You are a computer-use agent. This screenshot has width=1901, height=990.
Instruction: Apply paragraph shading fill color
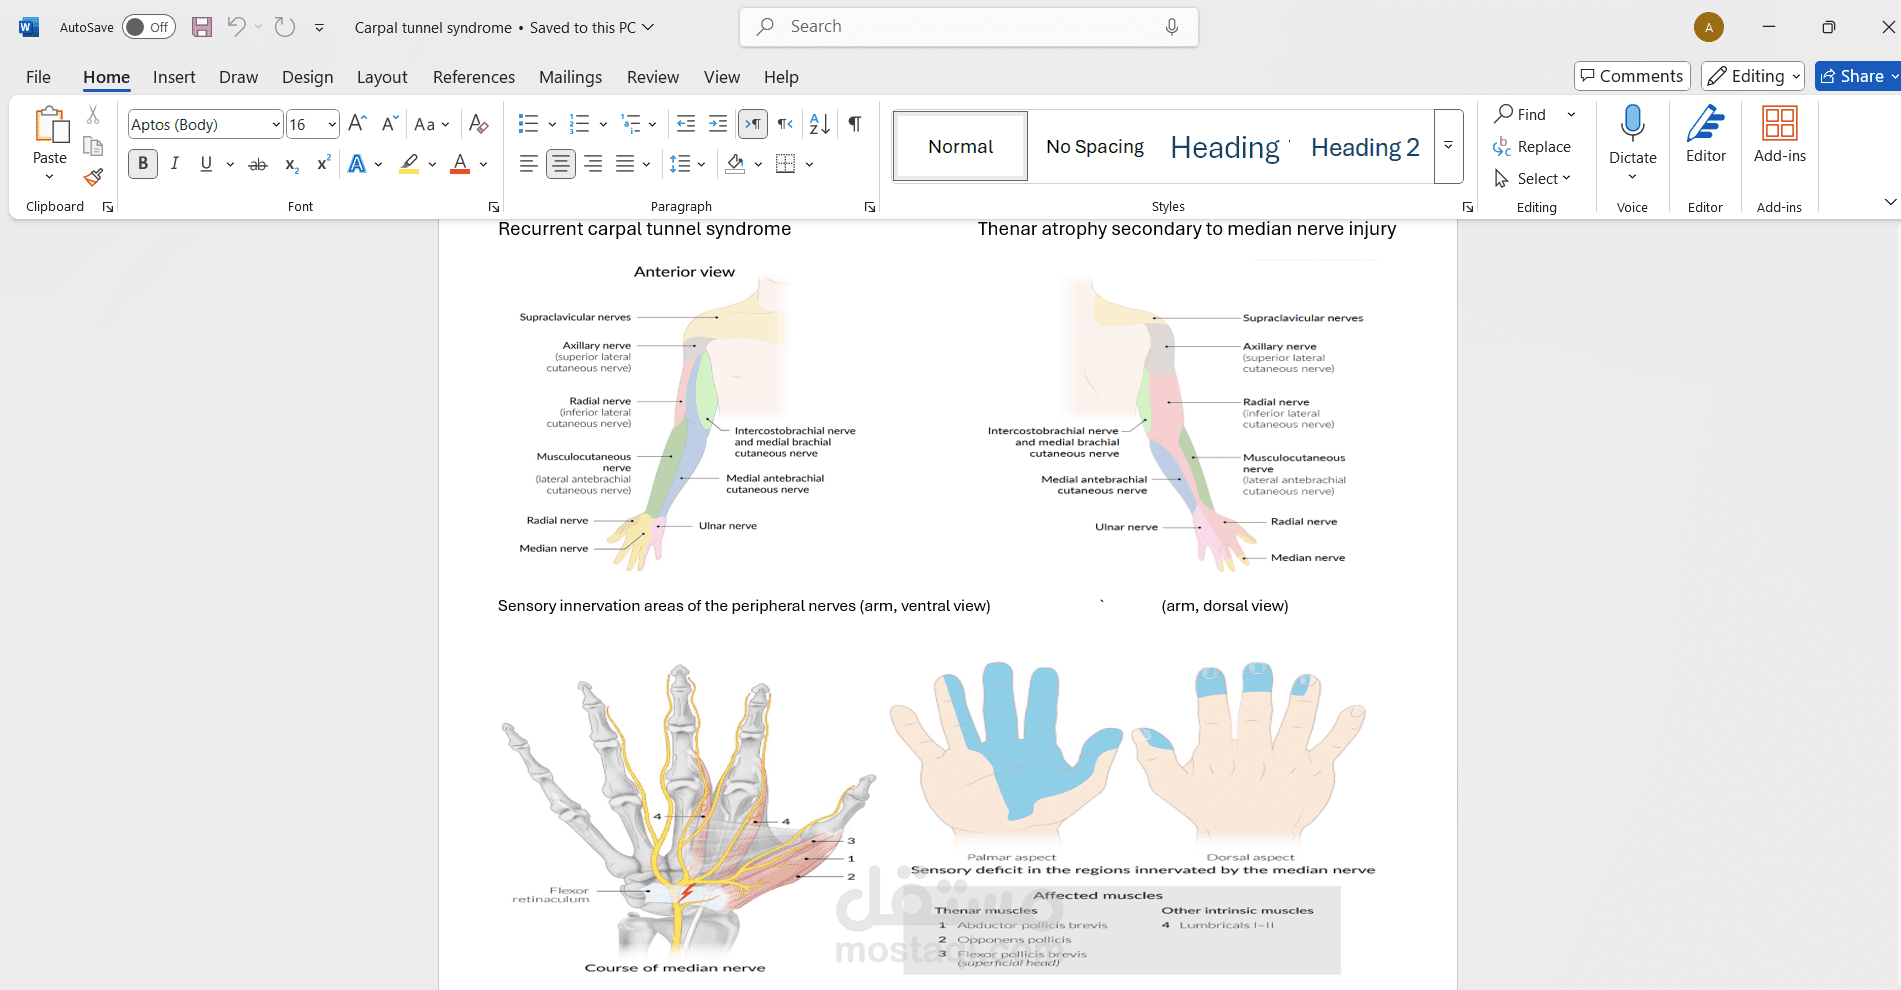735,164
